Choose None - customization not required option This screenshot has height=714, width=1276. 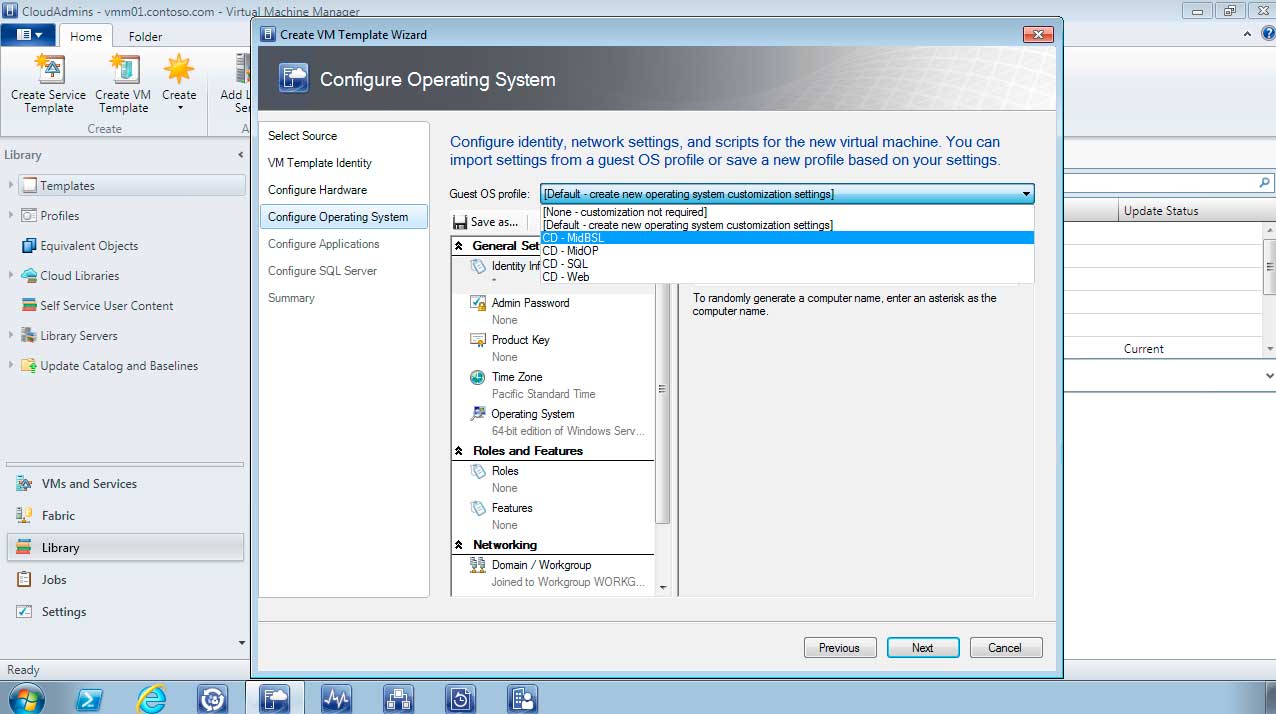tap(787, 212)
